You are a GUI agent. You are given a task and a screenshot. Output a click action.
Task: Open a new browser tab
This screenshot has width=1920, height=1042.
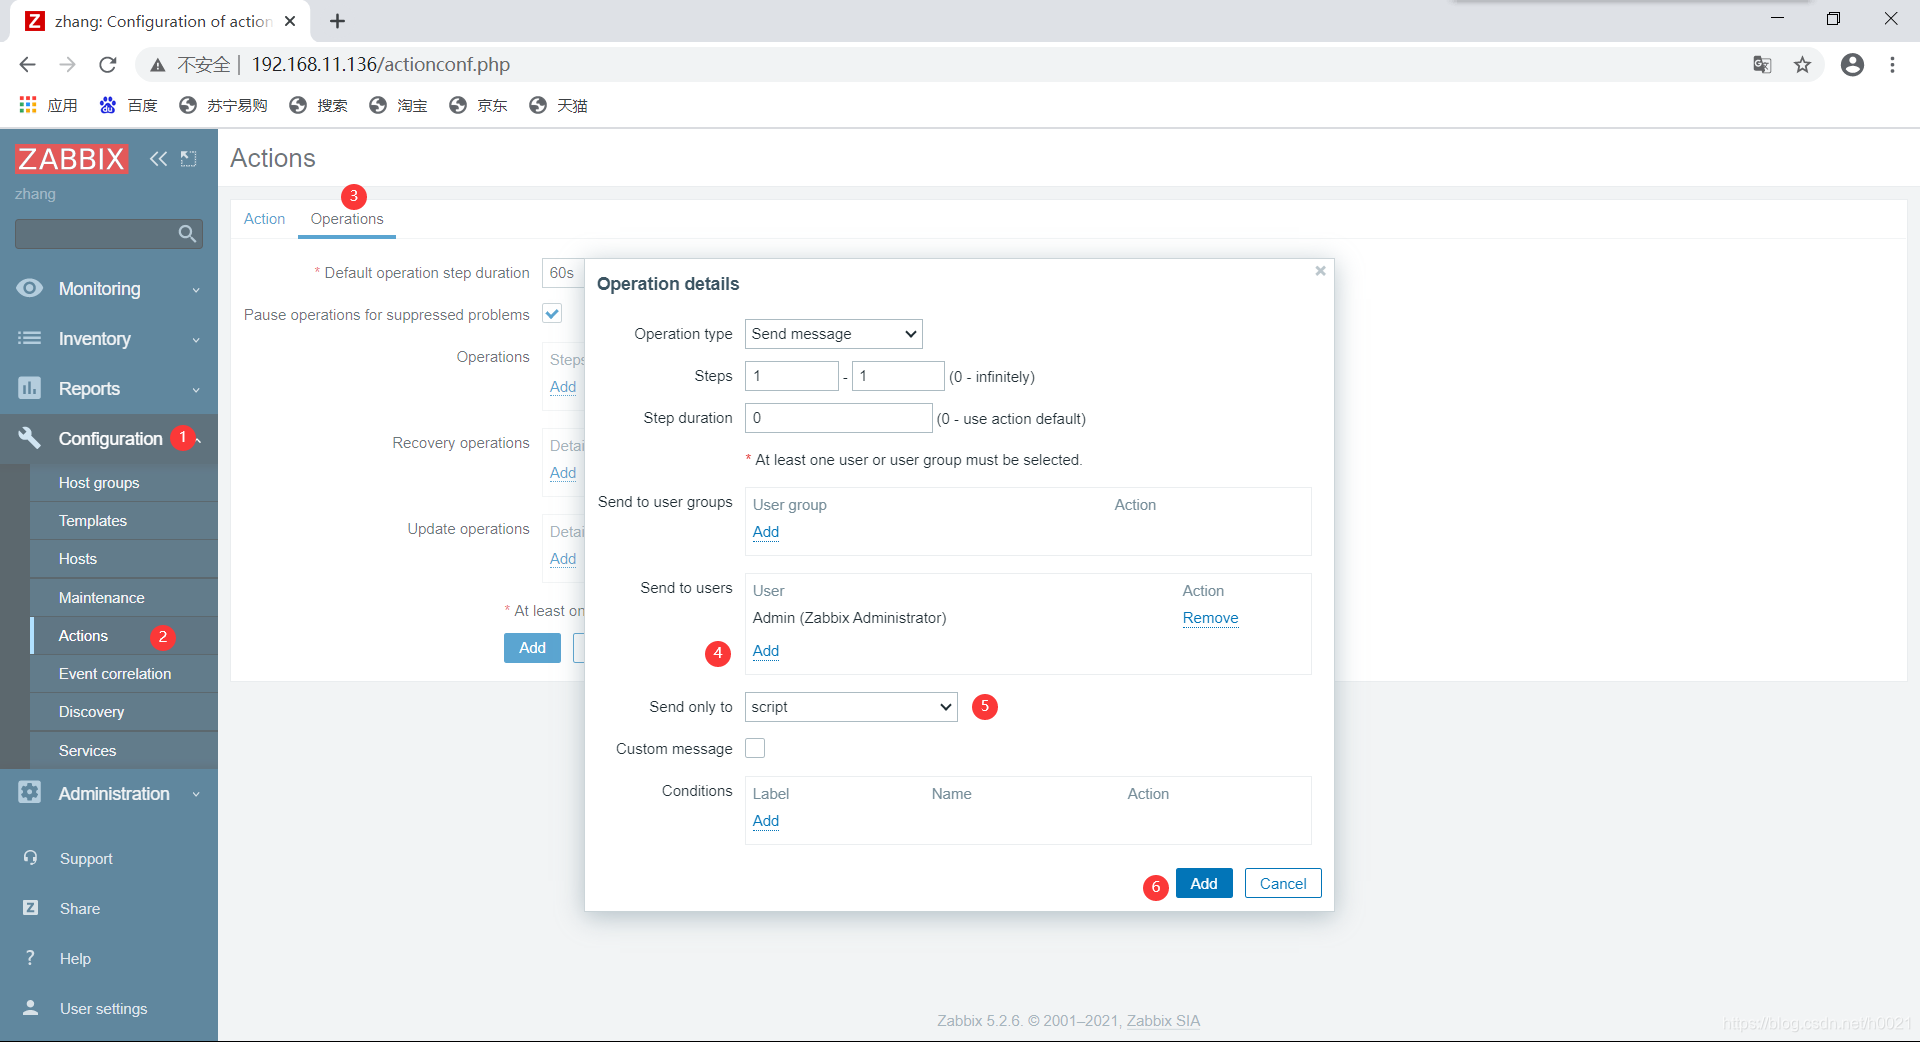pos(337,21)
